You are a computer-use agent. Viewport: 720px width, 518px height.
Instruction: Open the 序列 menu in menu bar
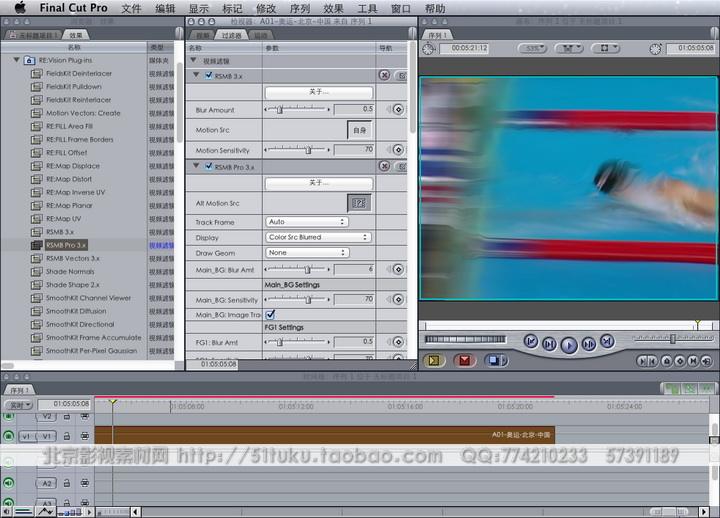coord(300,8)
